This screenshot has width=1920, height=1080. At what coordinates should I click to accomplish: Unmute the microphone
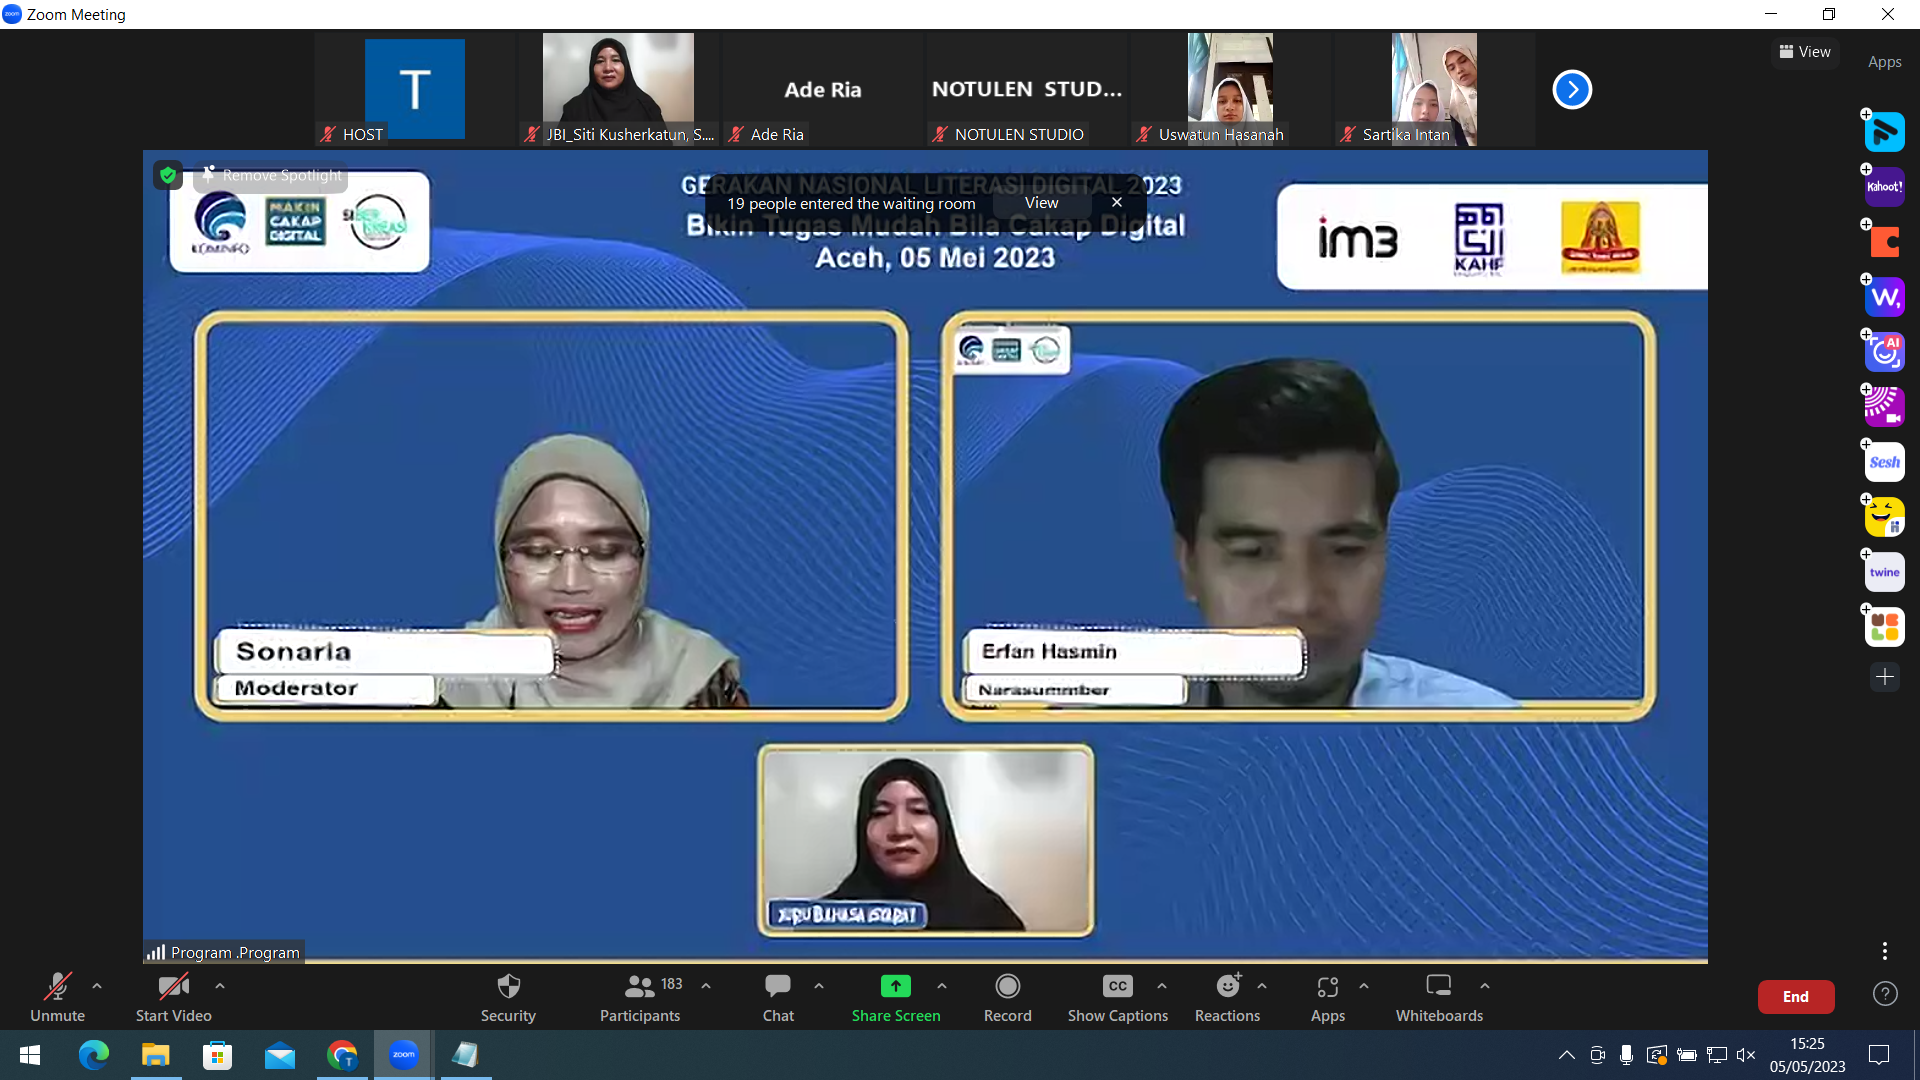coord(58,998)
